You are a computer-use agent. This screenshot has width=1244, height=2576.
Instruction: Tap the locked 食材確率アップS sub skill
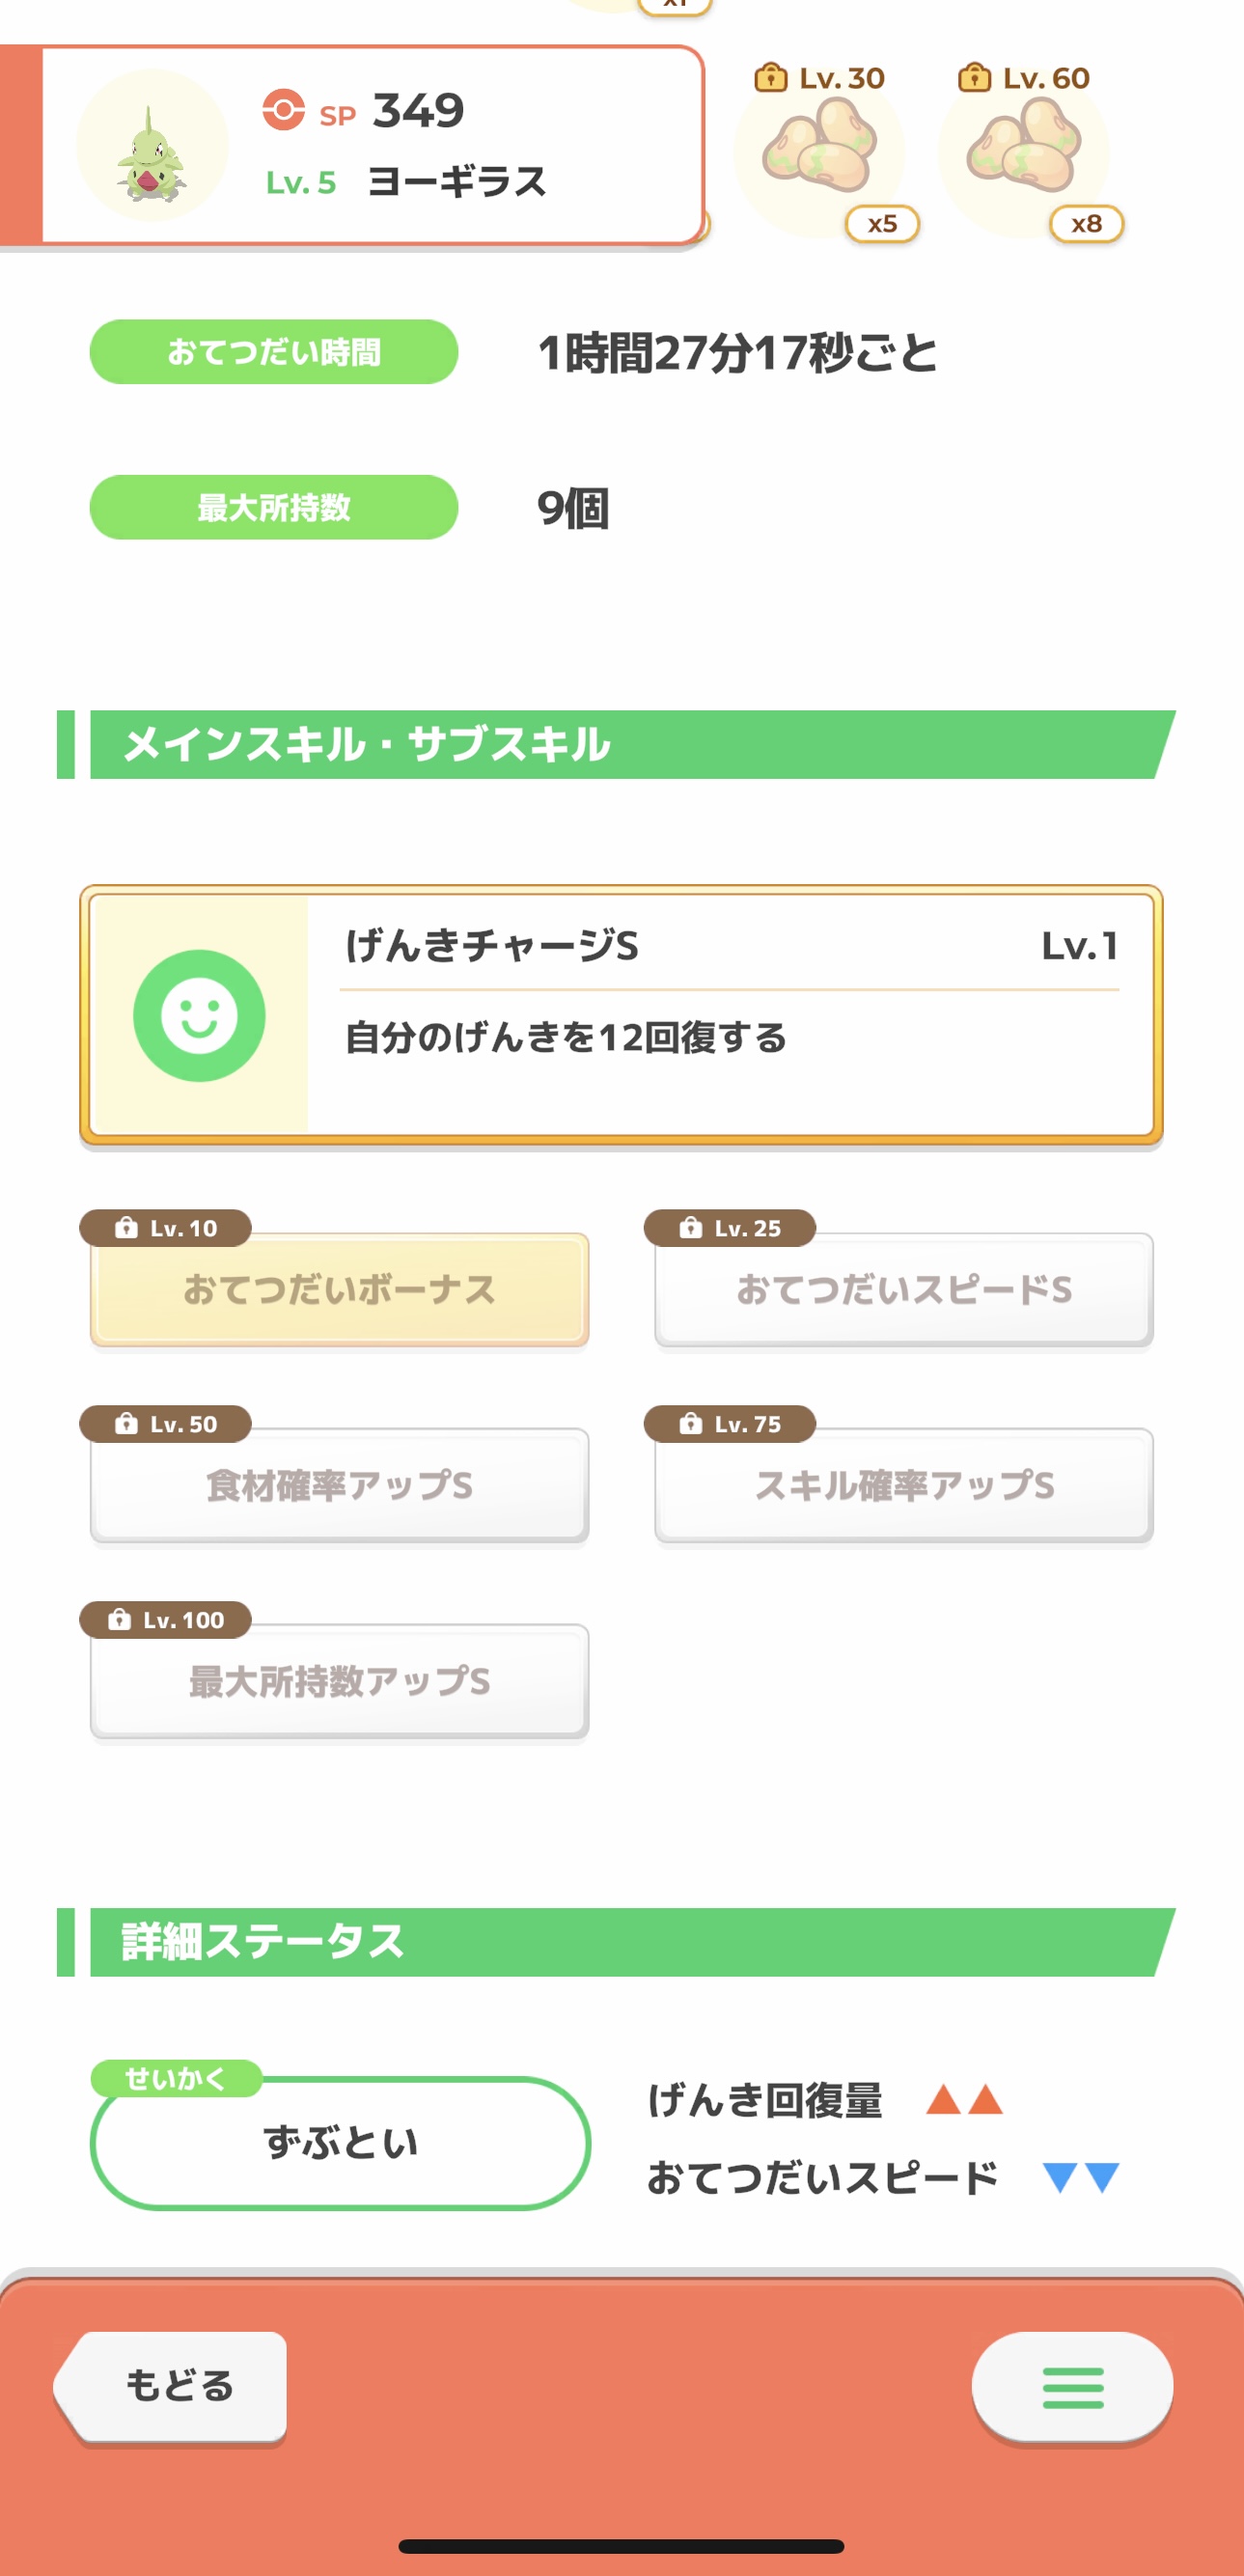click(340, 1485)
